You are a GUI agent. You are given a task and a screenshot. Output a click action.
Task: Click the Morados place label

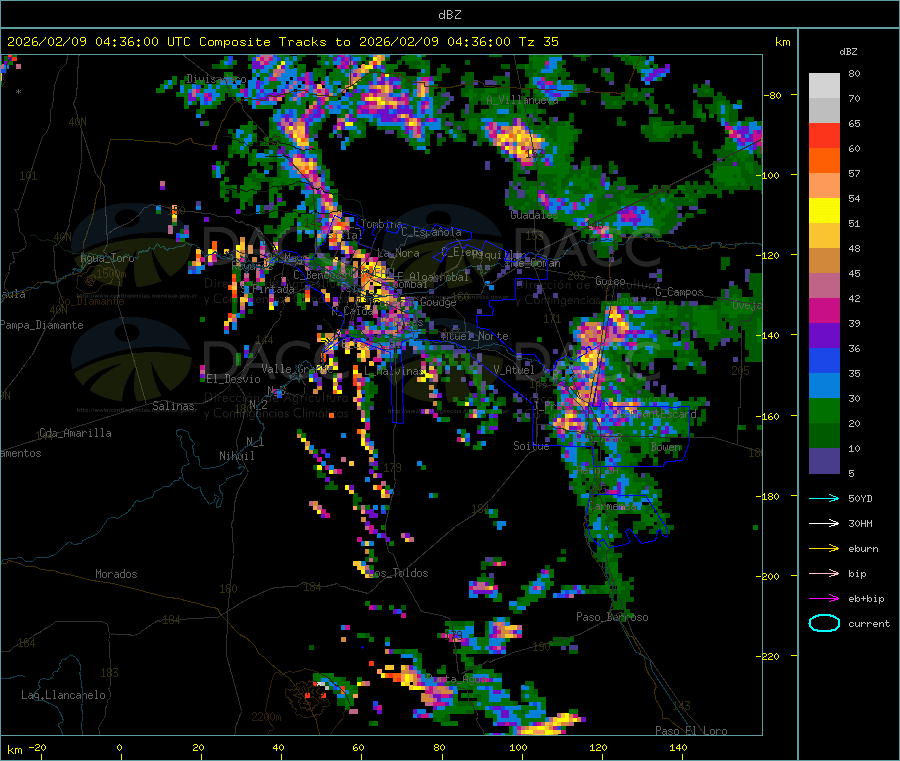tap(116, 574)
